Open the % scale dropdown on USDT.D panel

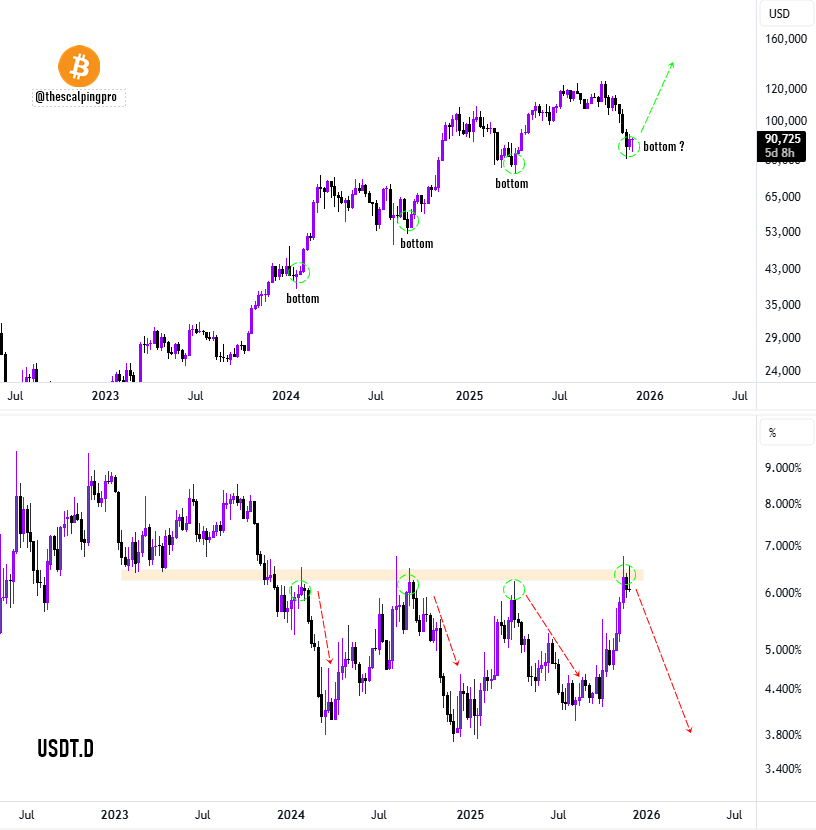click(x=772, y=433)
